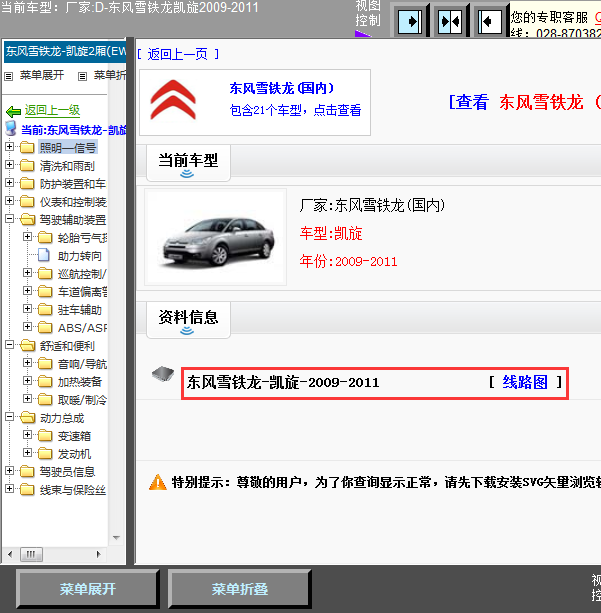Select the 变速箱 tree item
Viewport: 601px width, 613px height.
[75, 436]
